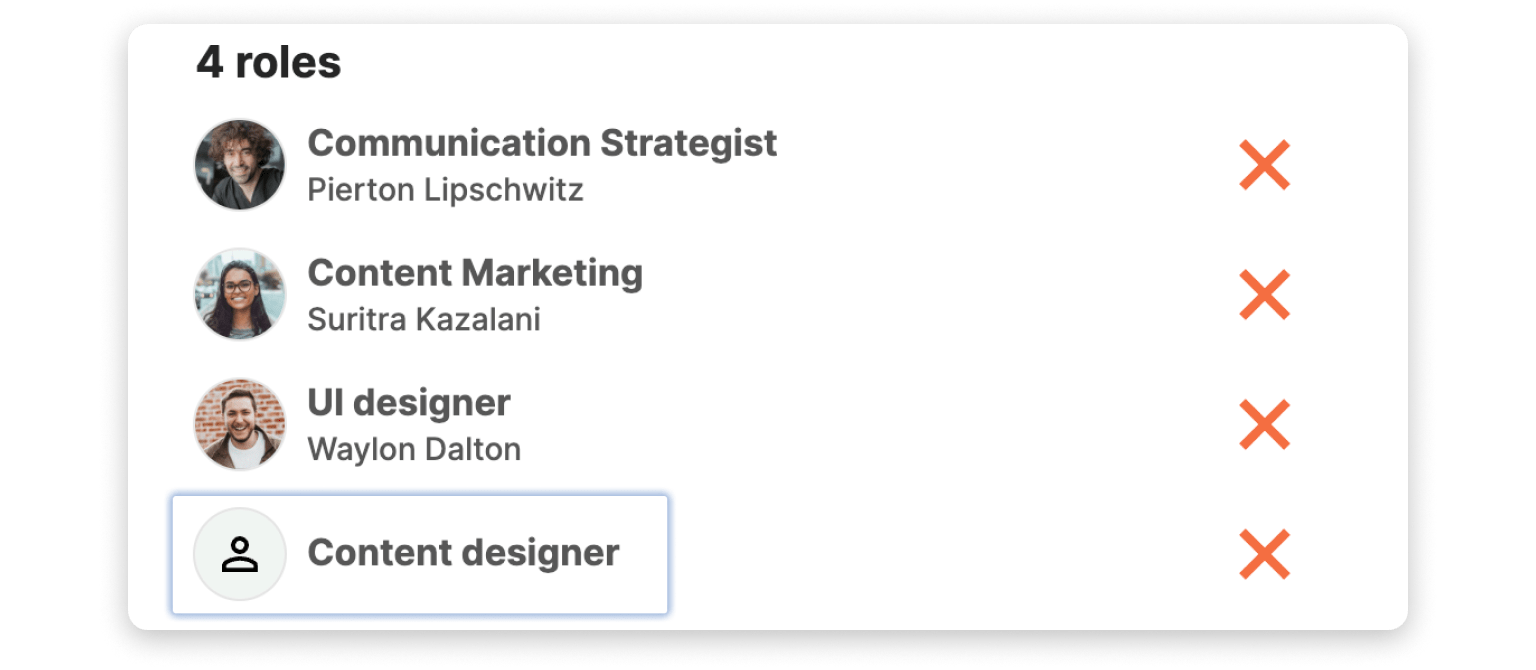Click the name Pierton Lipschwitz
The image size is (1536, 670).
tap(445, 190)
